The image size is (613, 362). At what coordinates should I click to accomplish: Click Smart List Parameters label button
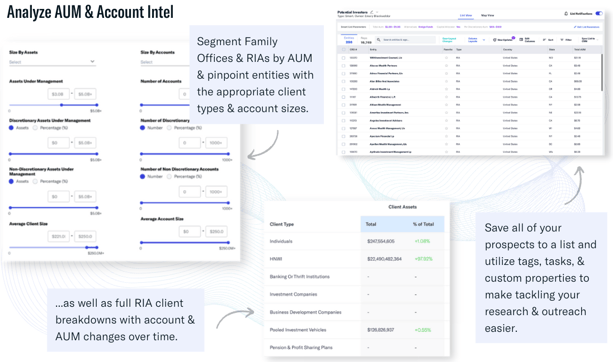click(x=353, y=27)
